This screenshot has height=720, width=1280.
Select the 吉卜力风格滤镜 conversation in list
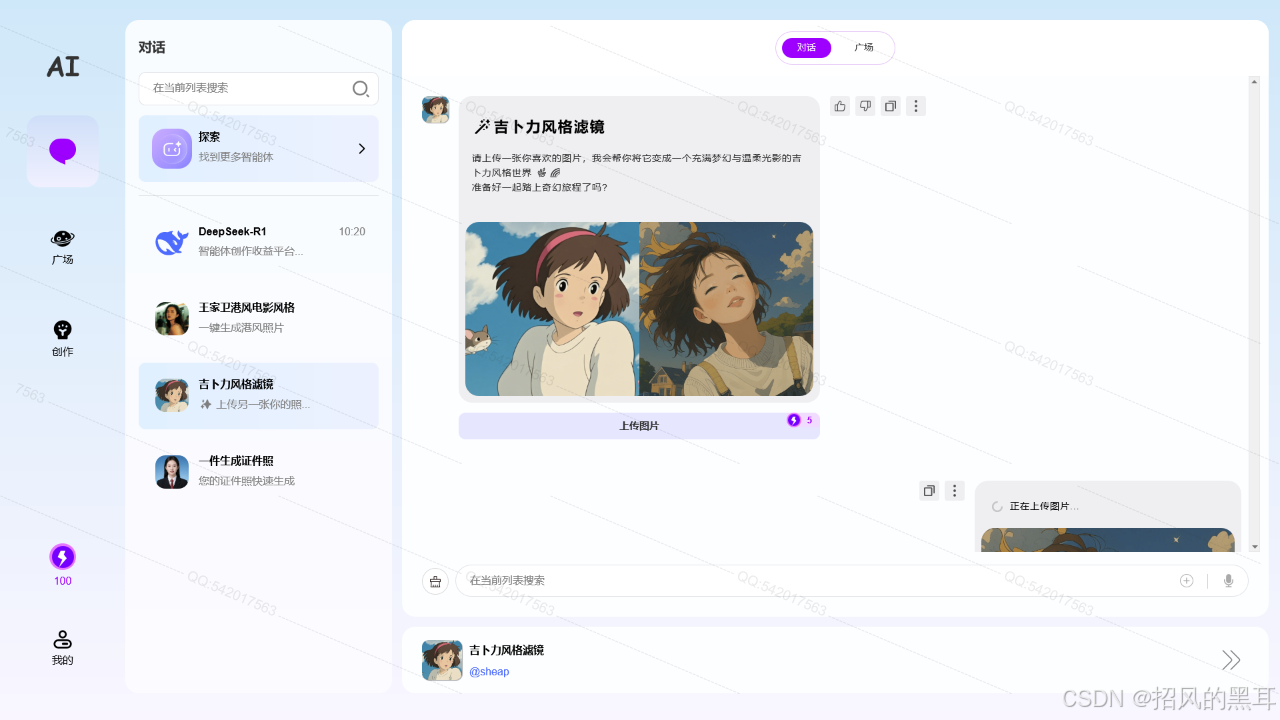258,396
